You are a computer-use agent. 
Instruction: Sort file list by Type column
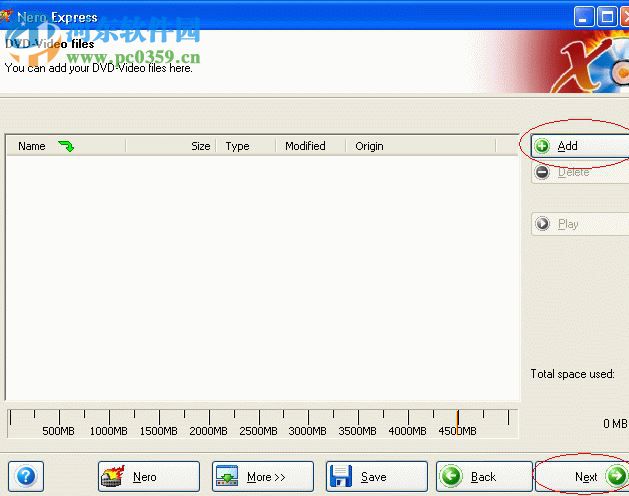(246, 146)
